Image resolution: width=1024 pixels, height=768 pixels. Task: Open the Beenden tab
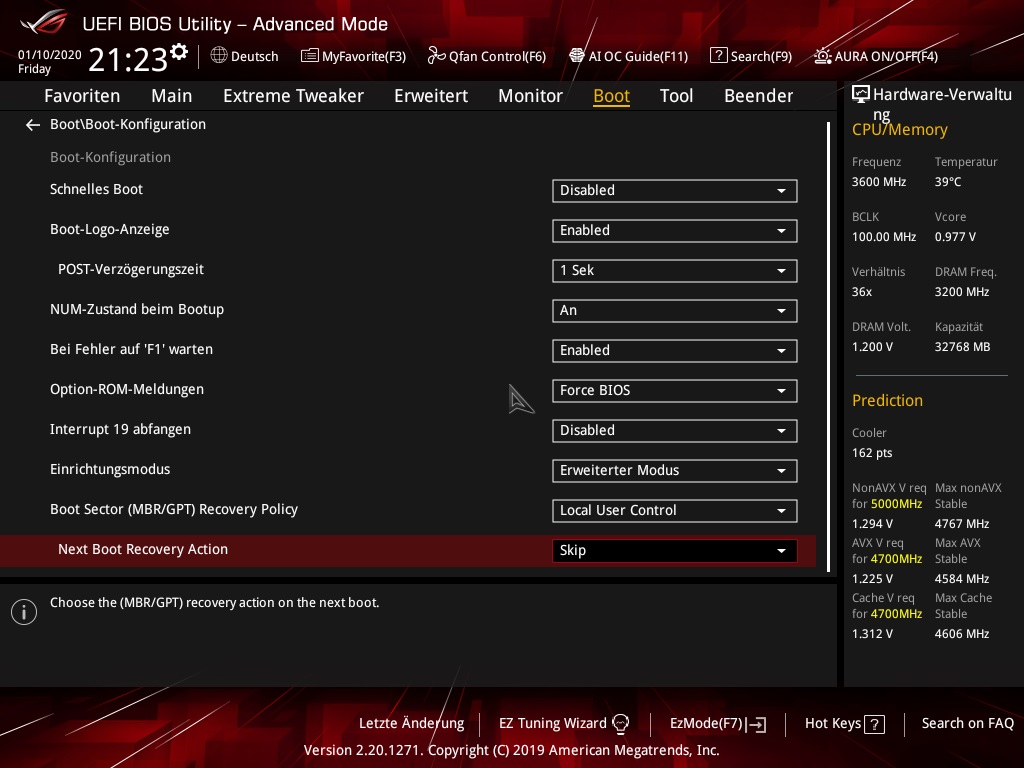tap(758, 96)
